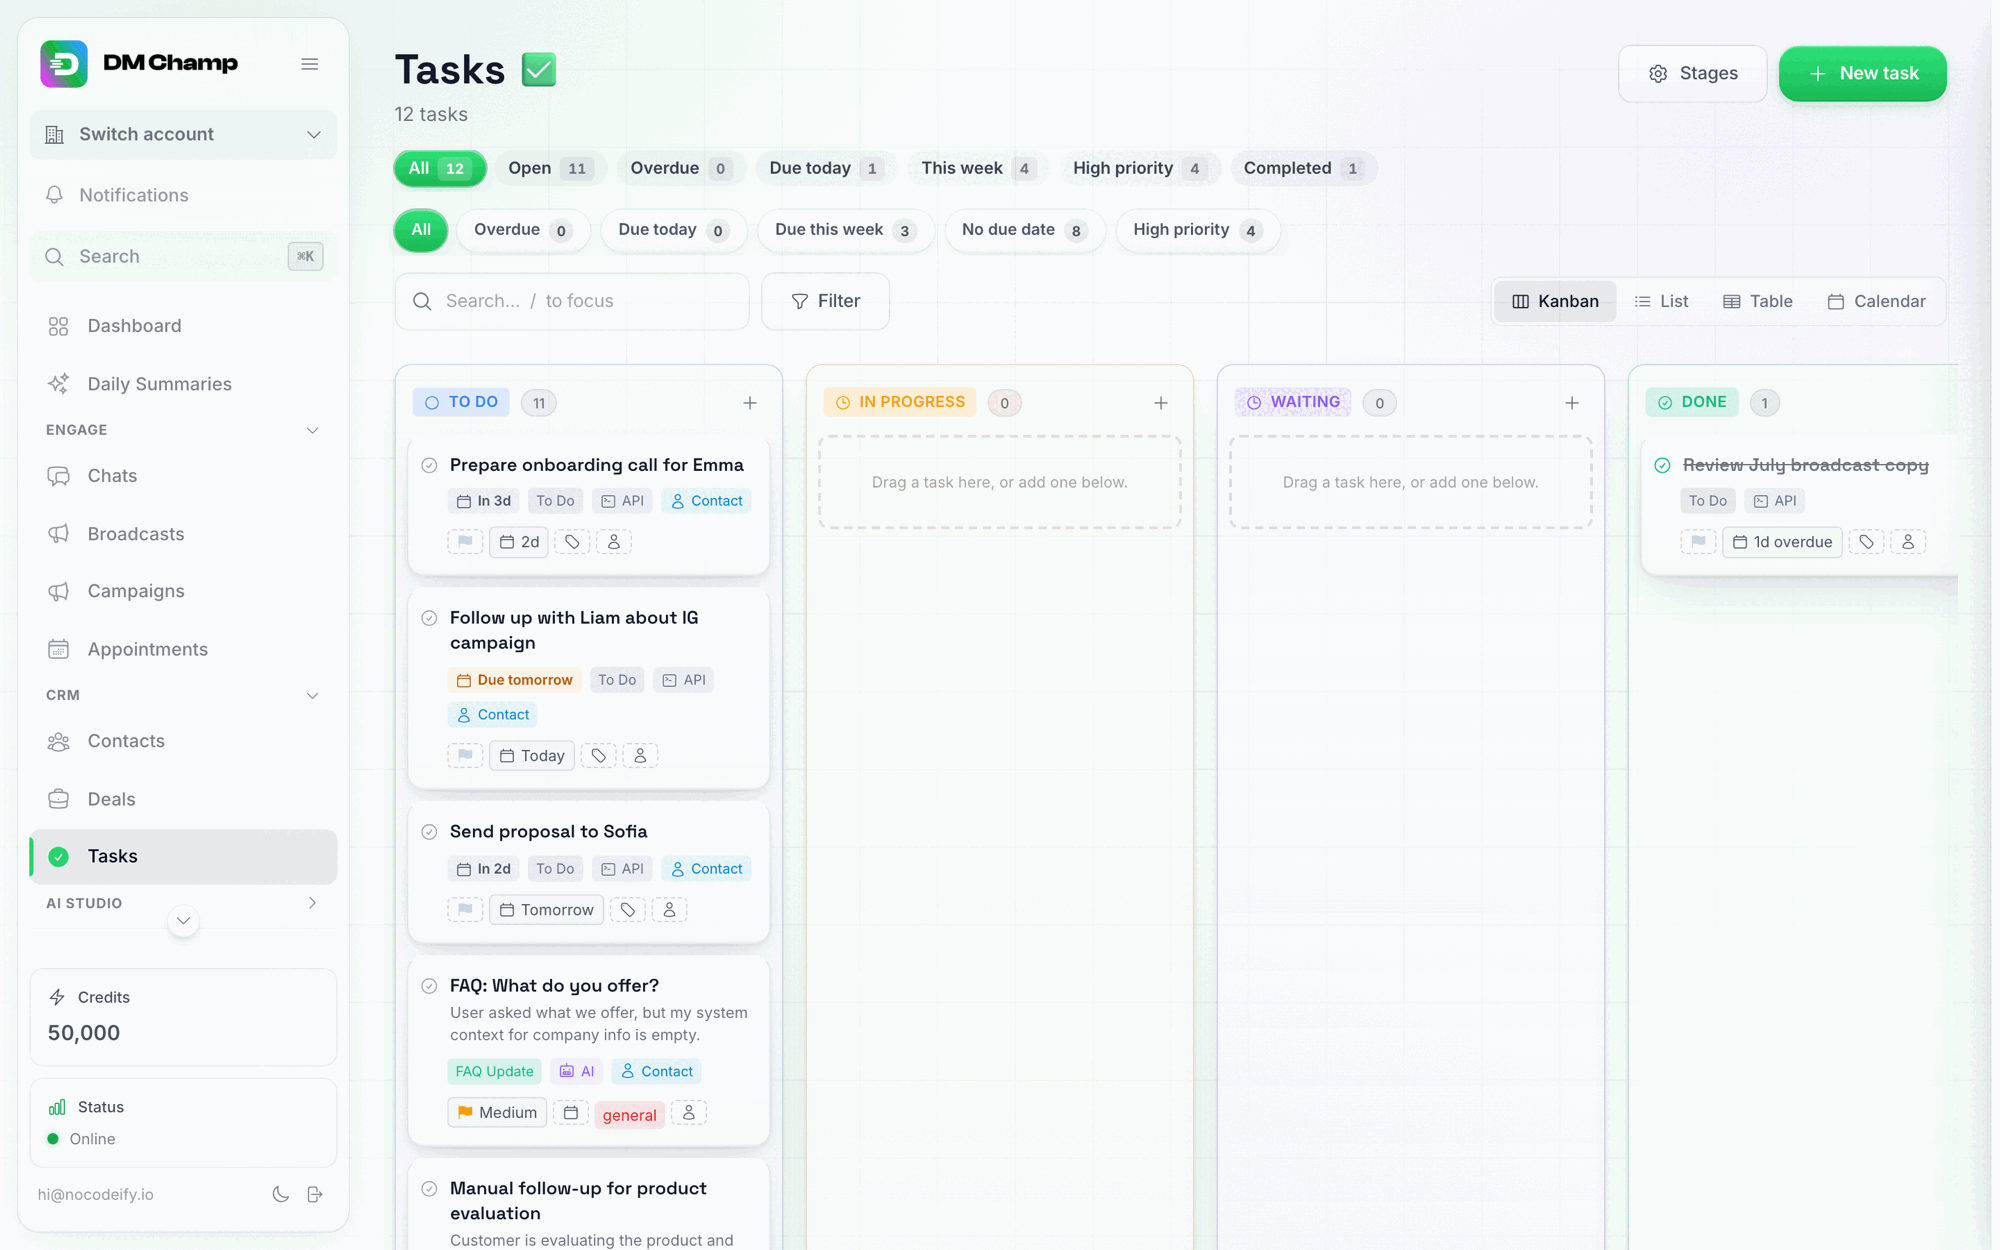The height and width of the screenshot is (1250, 2000).
Task: Open Dashboard grid item
Action: coord(183,326)
